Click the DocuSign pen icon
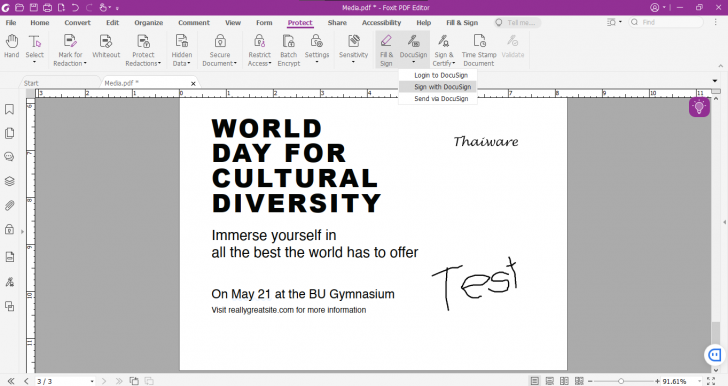The width and height of the screenshot is (728, 386). point(413,42)
